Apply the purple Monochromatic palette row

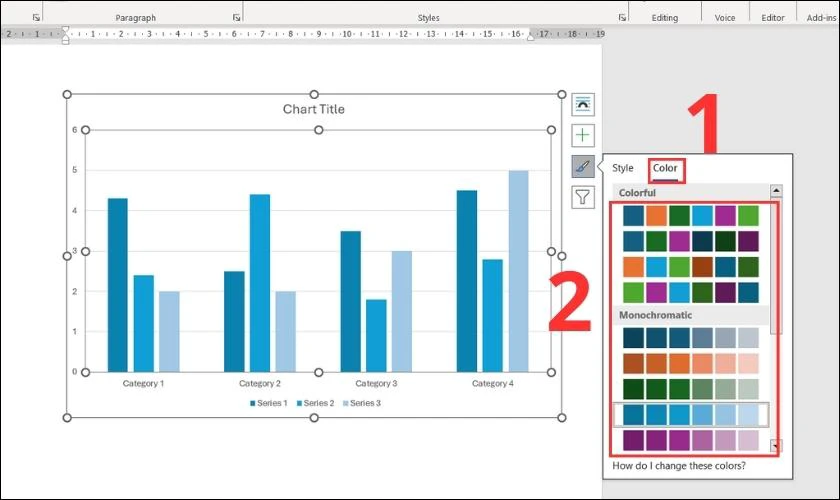pyautogui.click(x=691, y=441)
